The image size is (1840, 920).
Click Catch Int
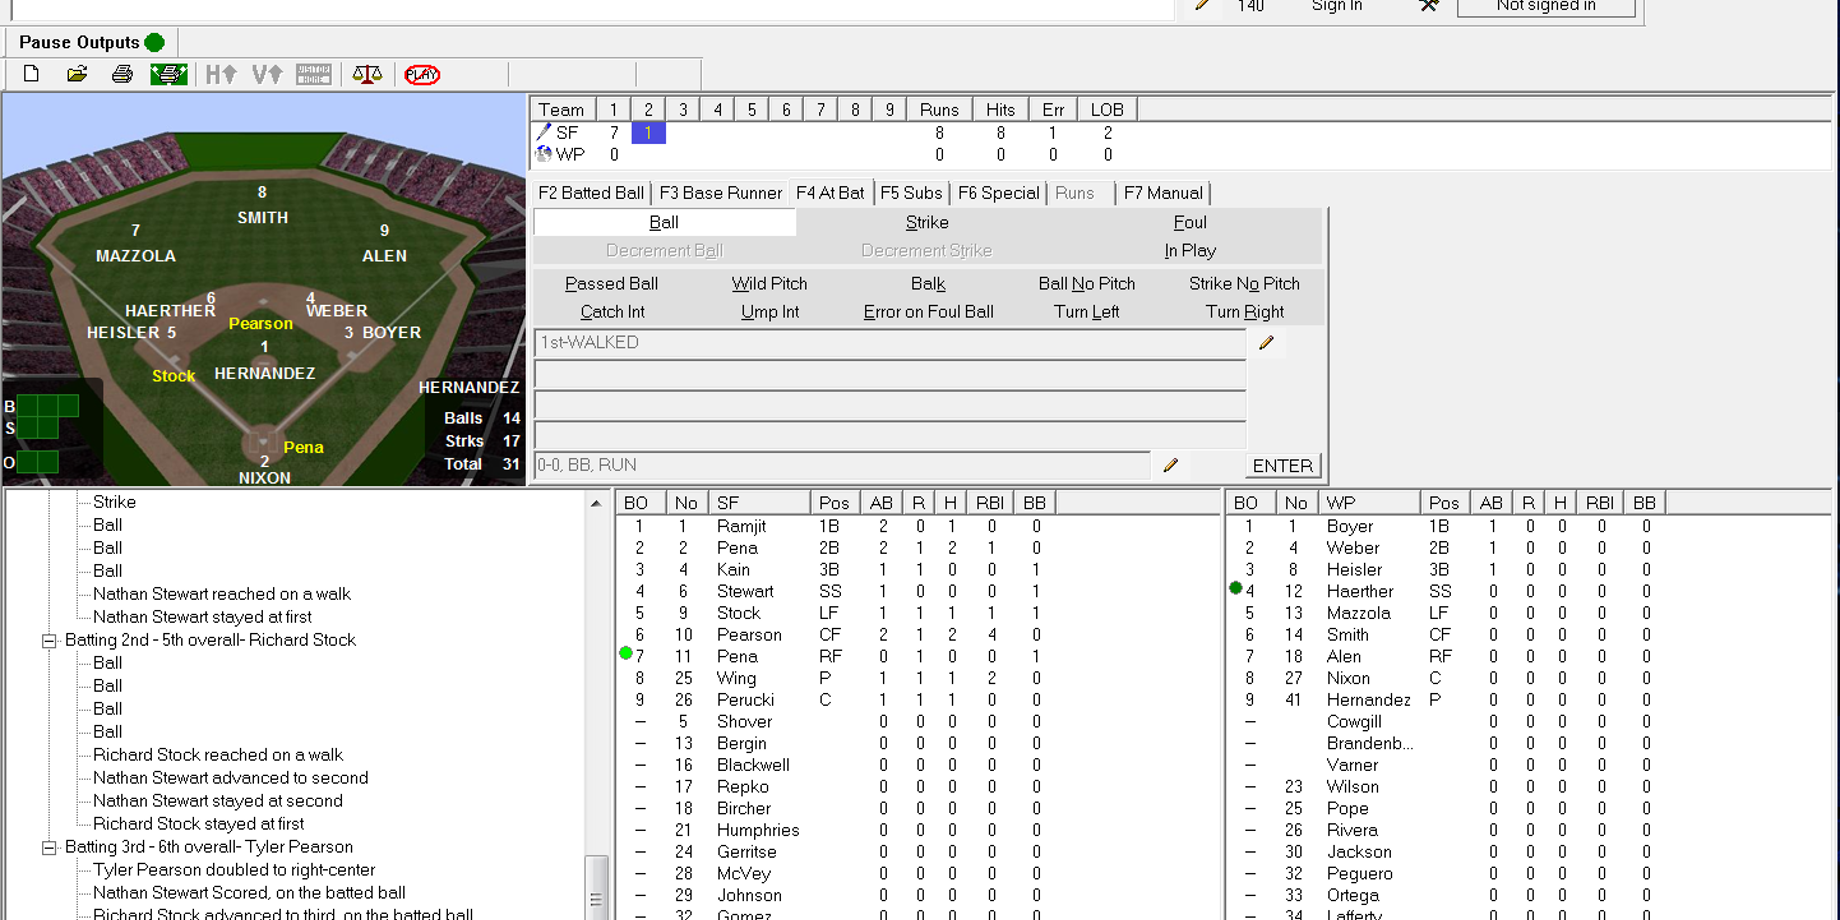(611, 312)
